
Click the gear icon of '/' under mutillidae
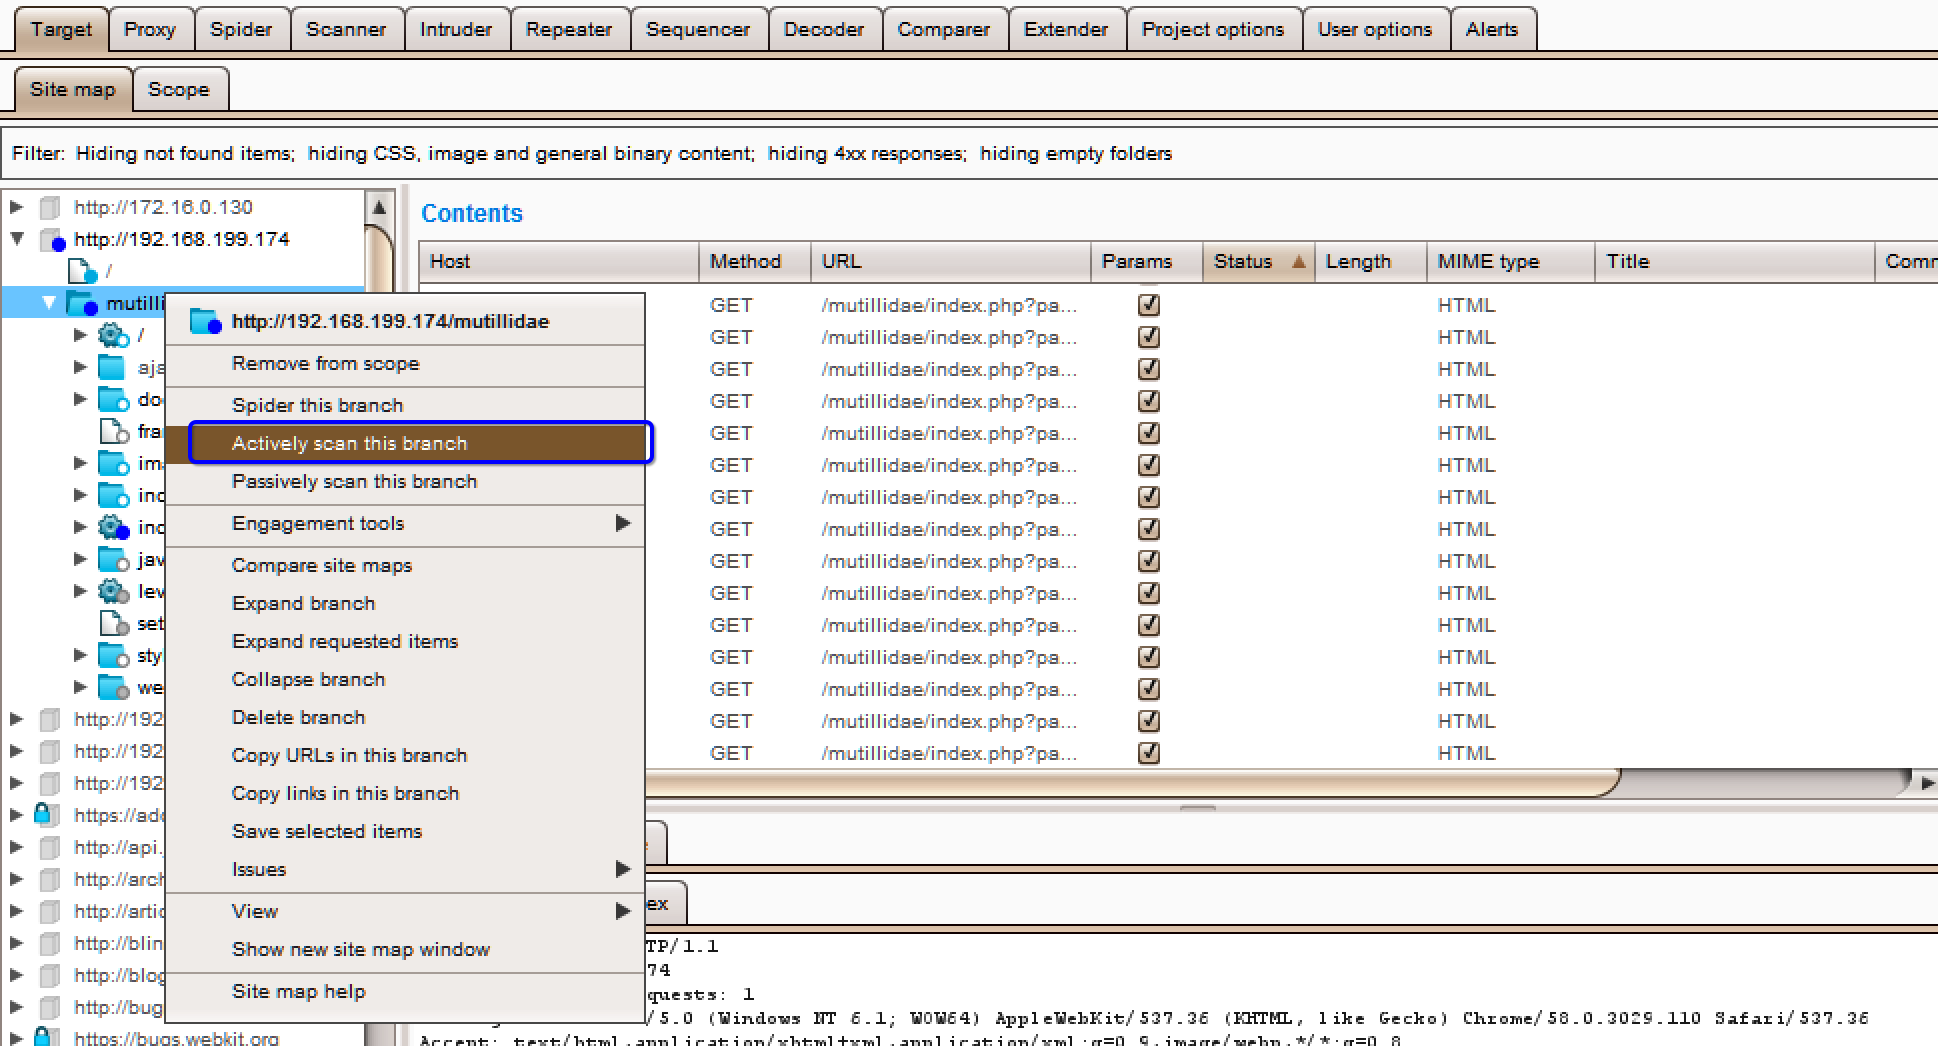tap(113, 336)
